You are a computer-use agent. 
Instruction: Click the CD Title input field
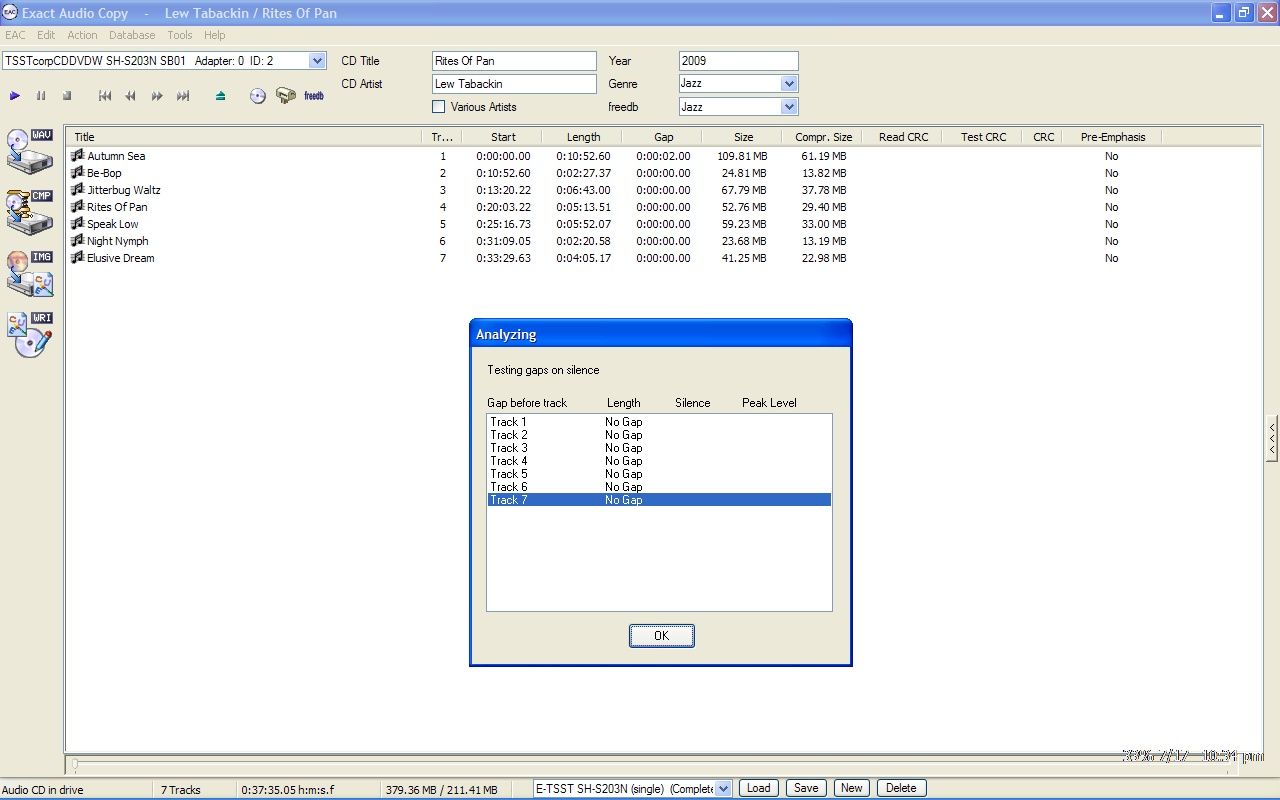coord(514,61)
